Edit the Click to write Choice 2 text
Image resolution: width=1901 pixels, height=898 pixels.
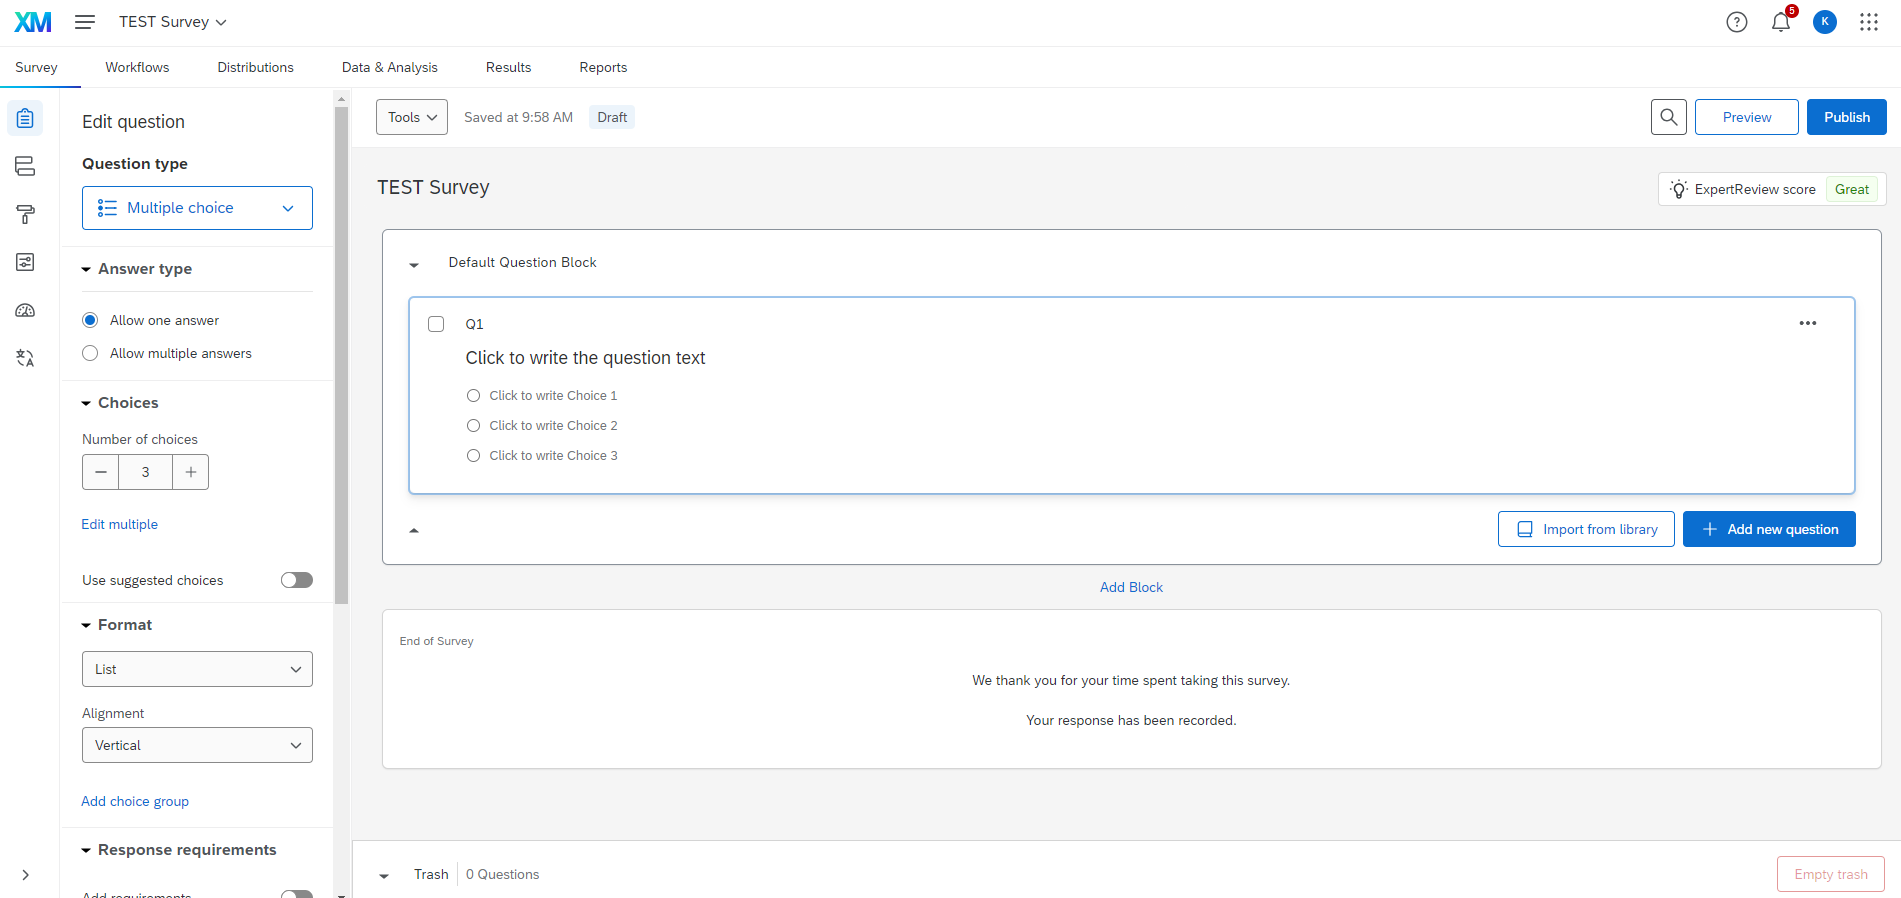[x=553, y=426]
